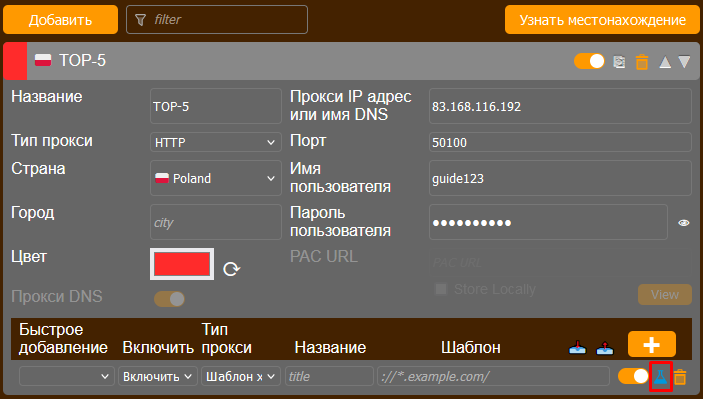Toggle the pattern row enable switch
Viewport: 703px width, 399px height.
click(x=633, y=376)
